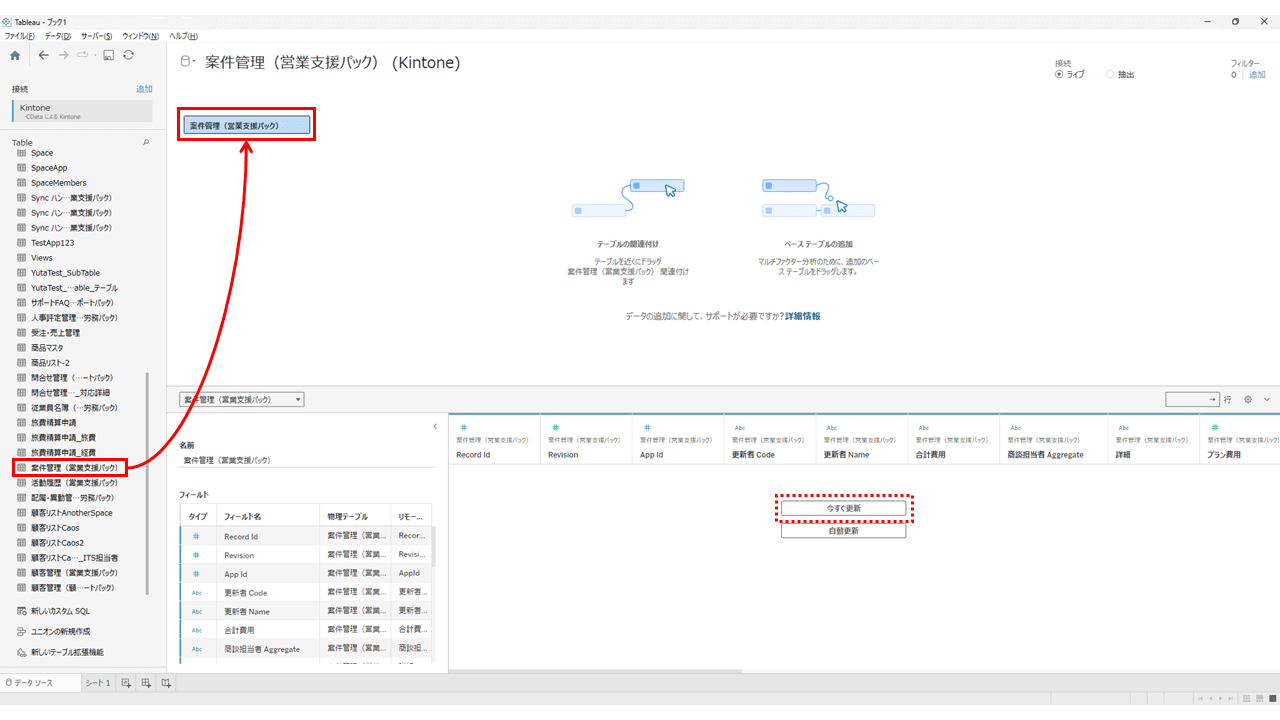The height and width of the screenshot is (720, 1280).
Task: Click 新しいテーブル拡張機能
Action: point(67,653)
